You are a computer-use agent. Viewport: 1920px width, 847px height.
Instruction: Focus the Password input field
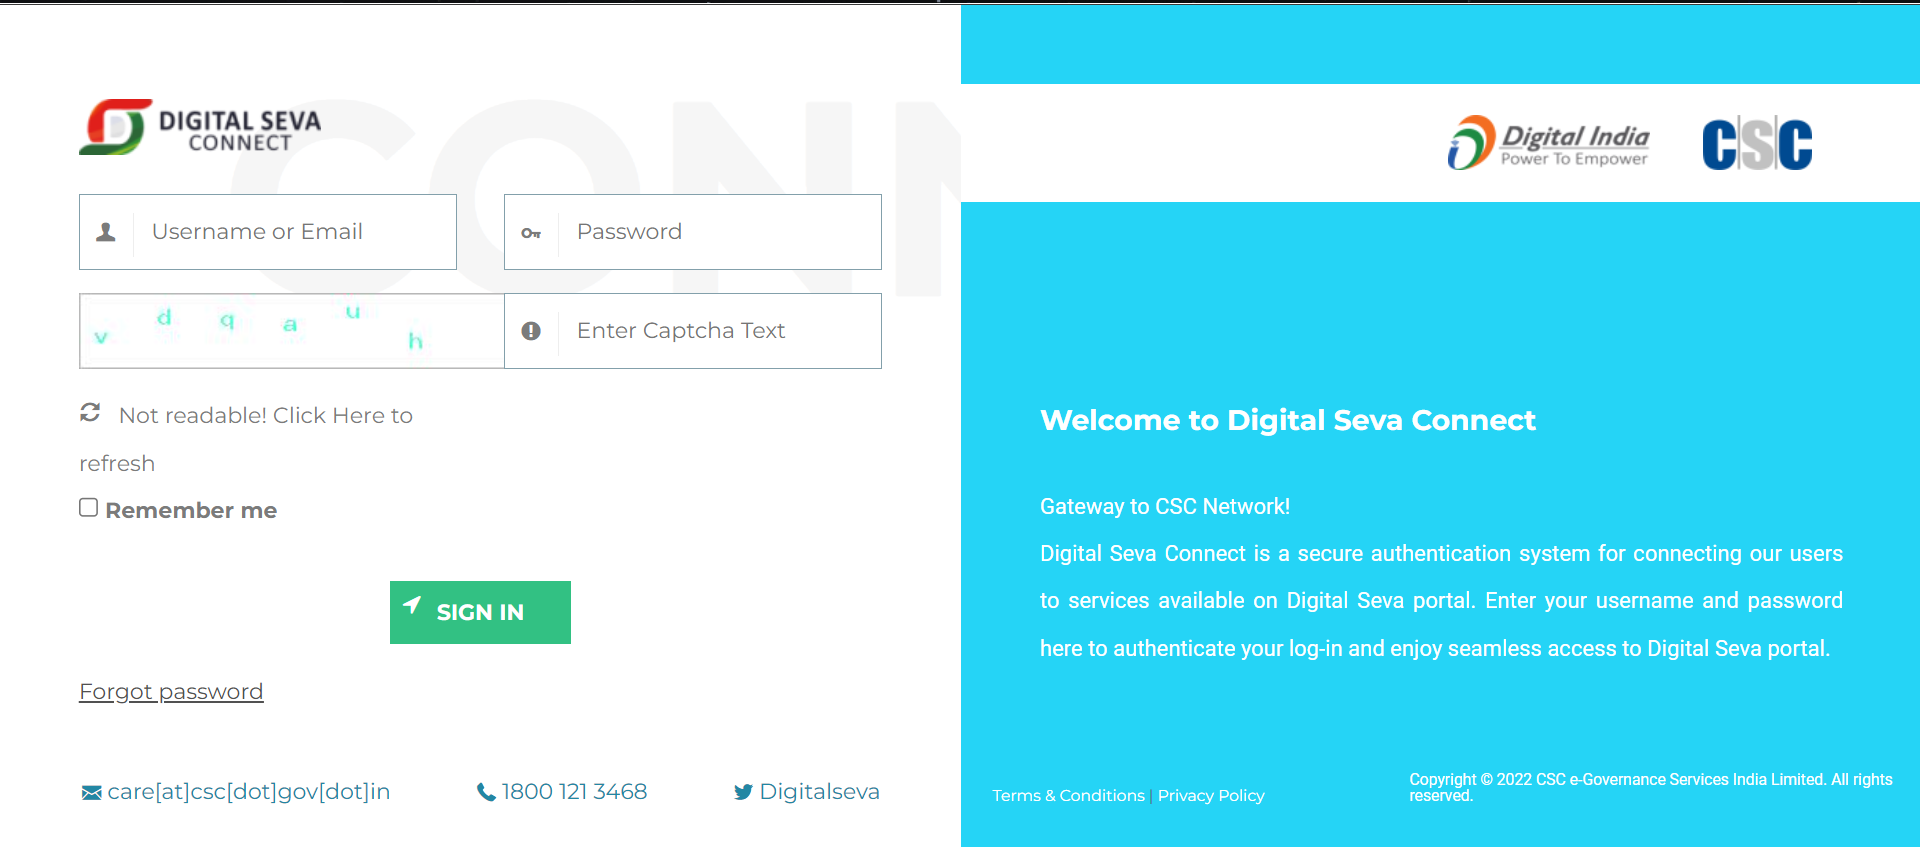pos(718,232)
